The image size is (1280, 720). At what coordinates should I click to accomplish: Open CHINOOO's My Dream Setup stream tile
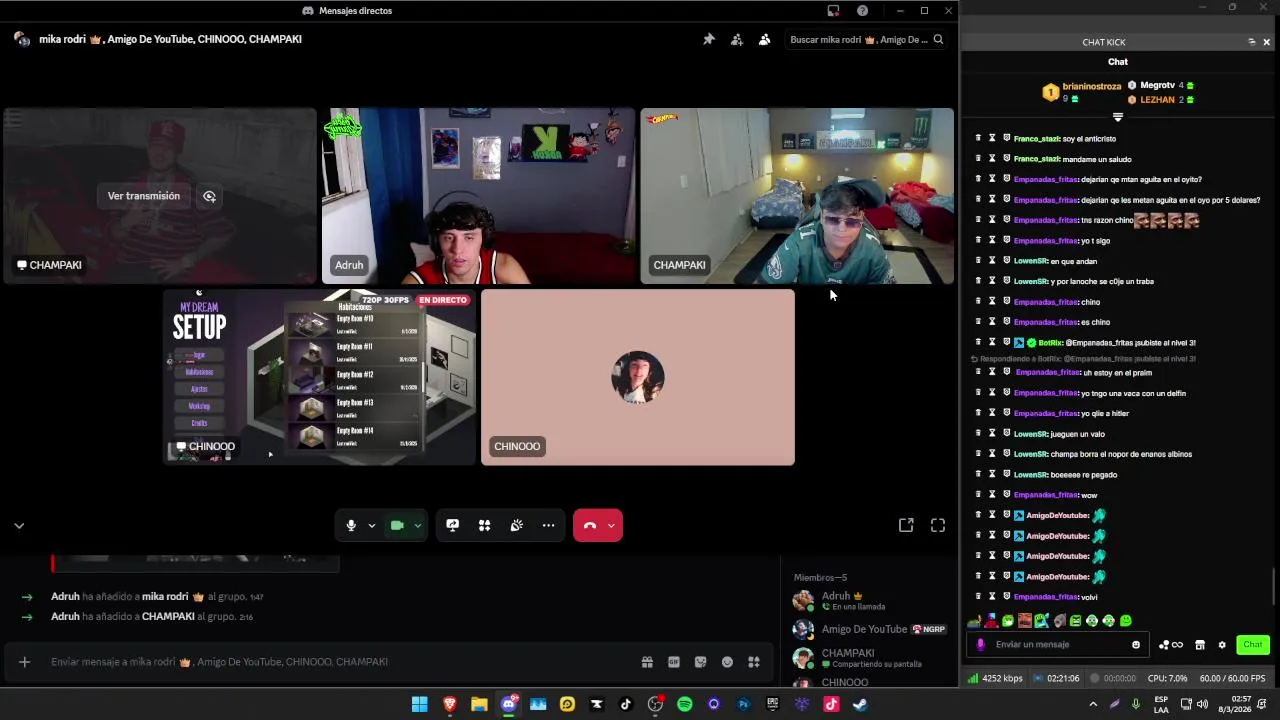tap(320, 377)
